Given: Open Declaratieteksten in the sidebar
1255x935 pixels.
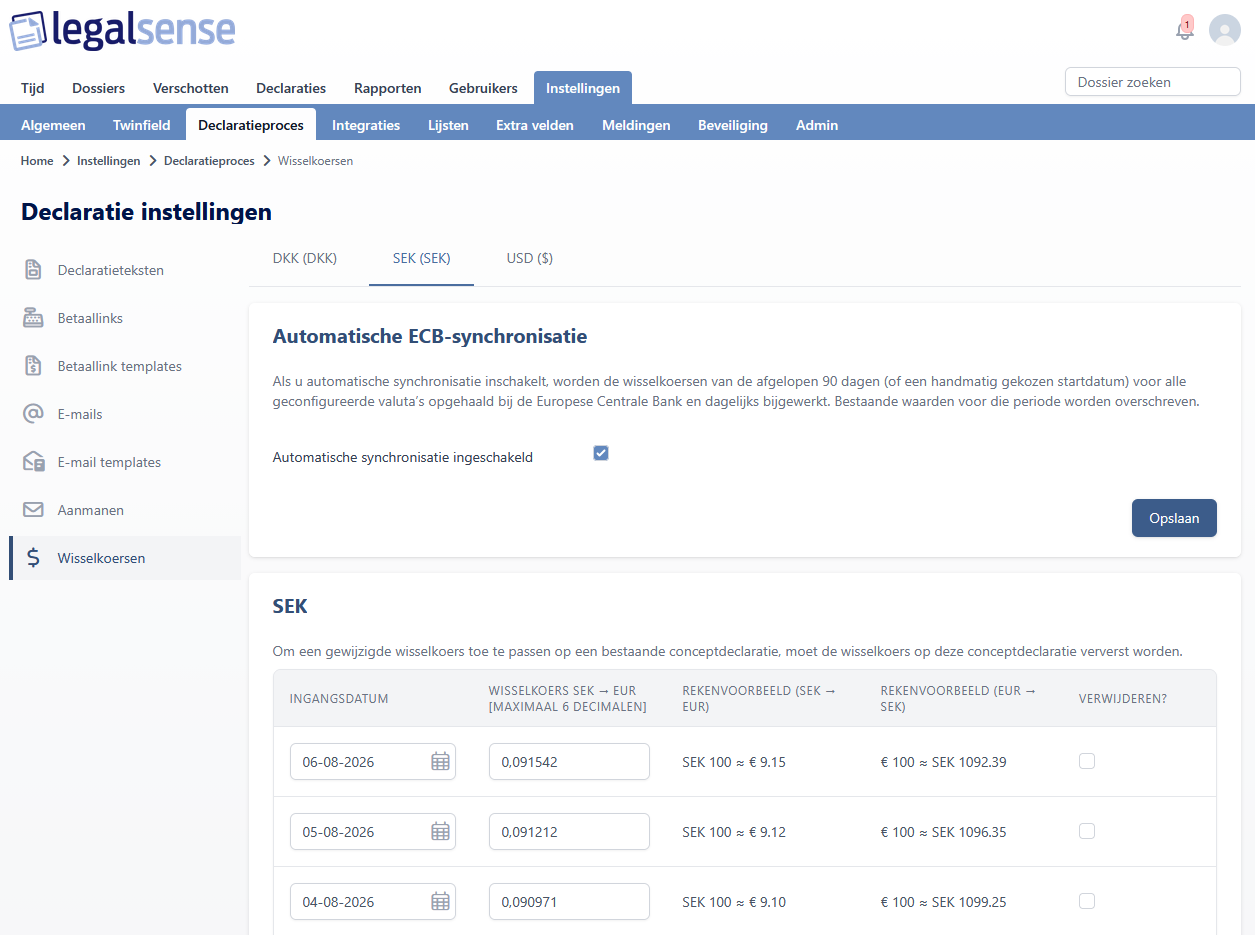Looking at the screenshot, I should 125,270.
